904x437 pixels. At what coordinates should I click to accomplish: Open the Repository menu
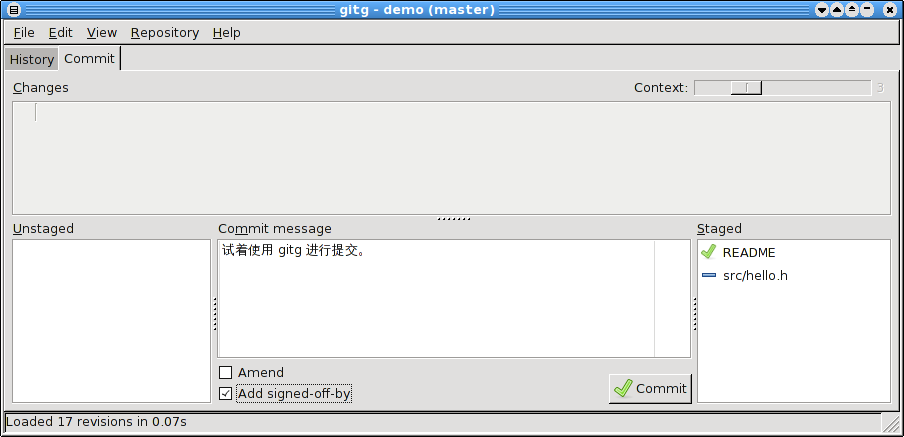point(165,33)
